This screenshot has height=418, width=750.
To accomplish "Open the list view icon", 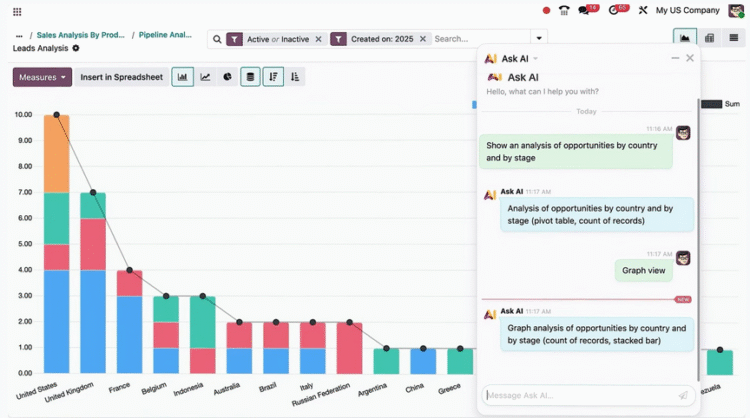I will tap(734, 38).
